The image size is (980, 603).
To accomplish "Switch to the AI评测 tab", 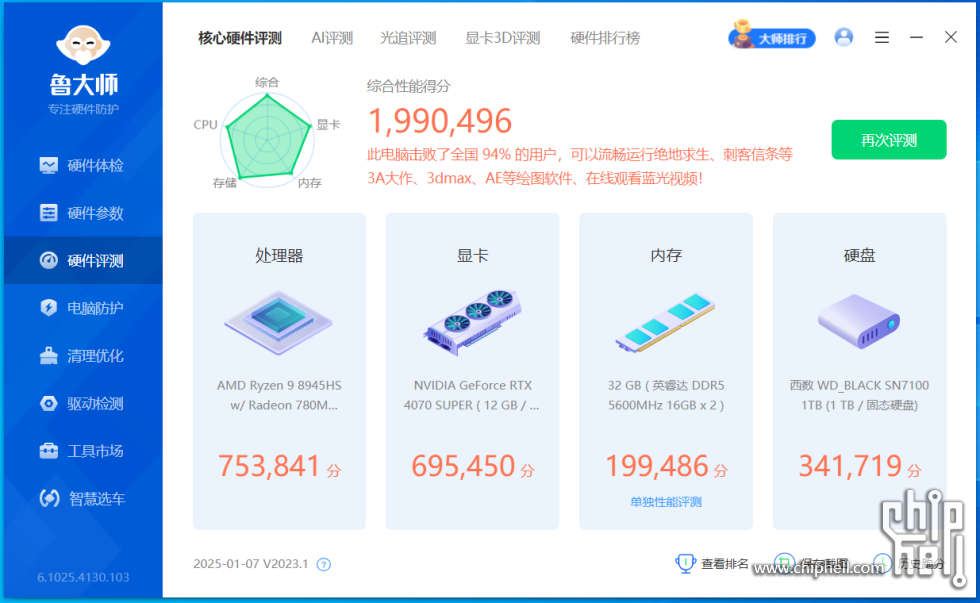I will [332, 38].
